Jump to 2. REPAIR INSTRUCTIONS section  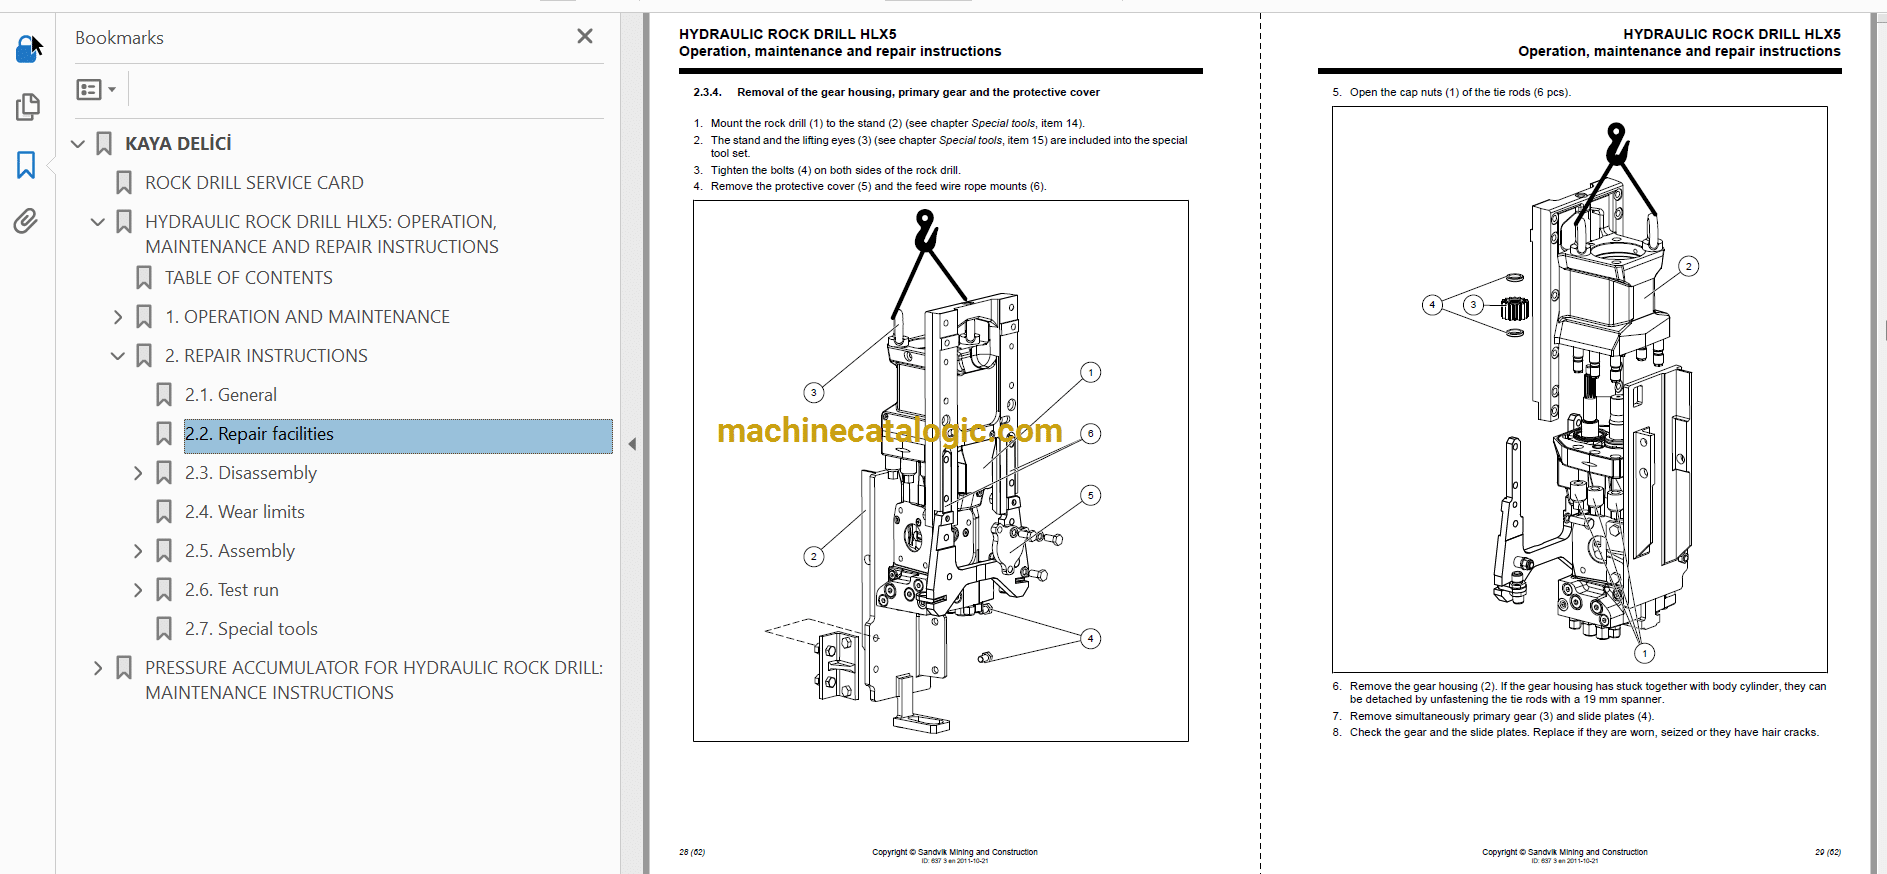pyautogui.click(x=266, y=356)
